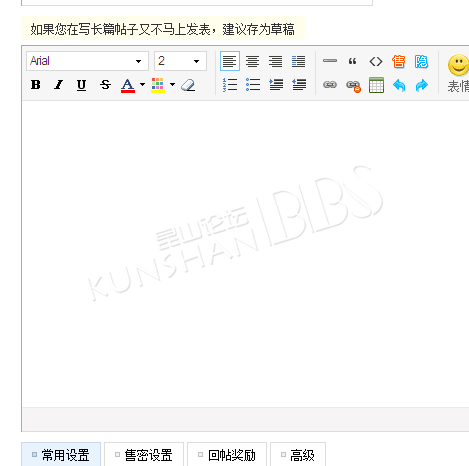This screenshot has height=466, width=469.
Task: Toggle italic text formatting
Action: coord(58,85)
